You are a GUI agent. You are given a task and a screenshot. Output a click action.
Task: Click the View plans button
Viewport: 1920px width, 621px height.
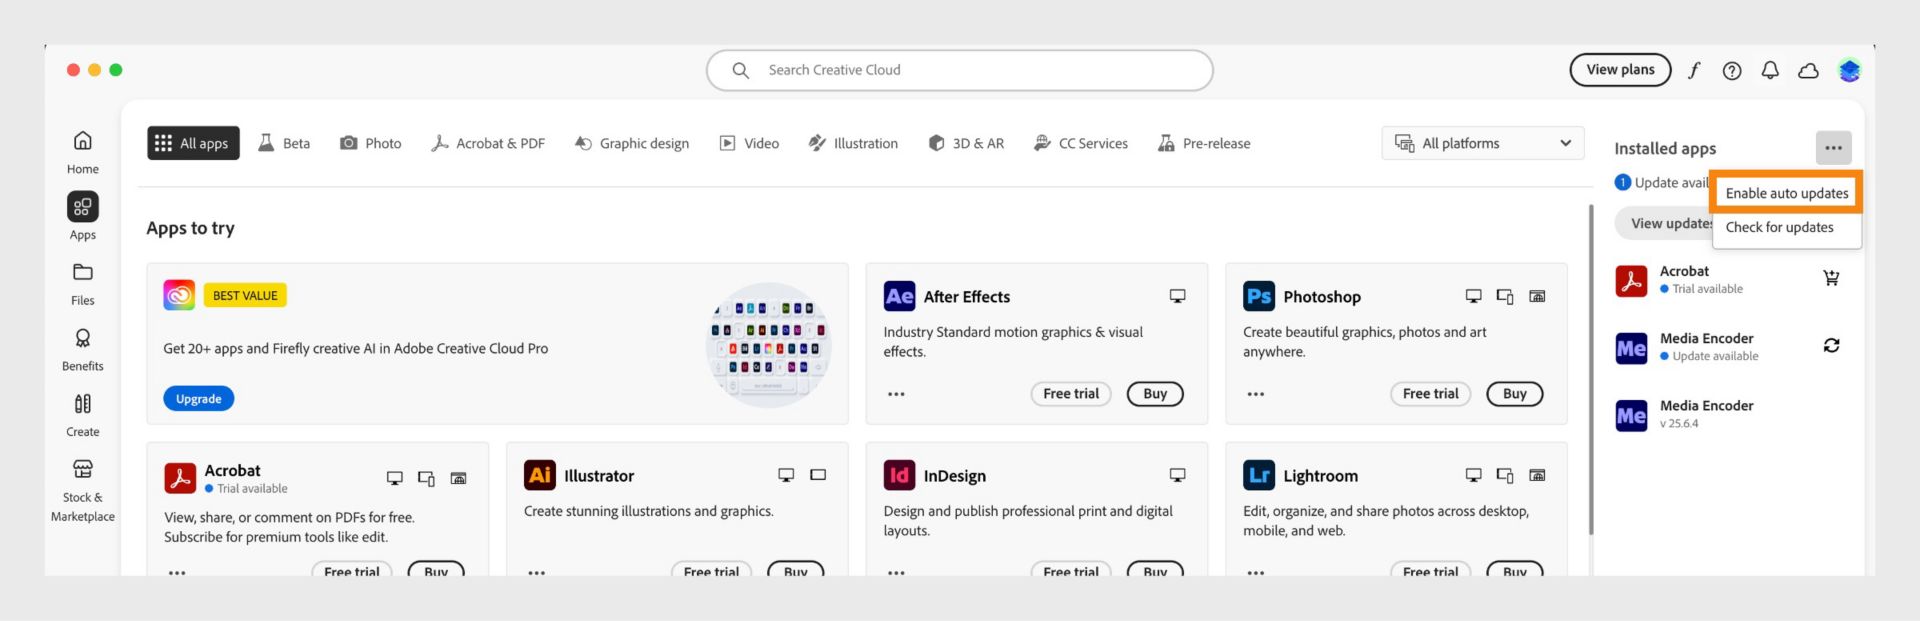pyautogui.click(x=1620, y=70)
